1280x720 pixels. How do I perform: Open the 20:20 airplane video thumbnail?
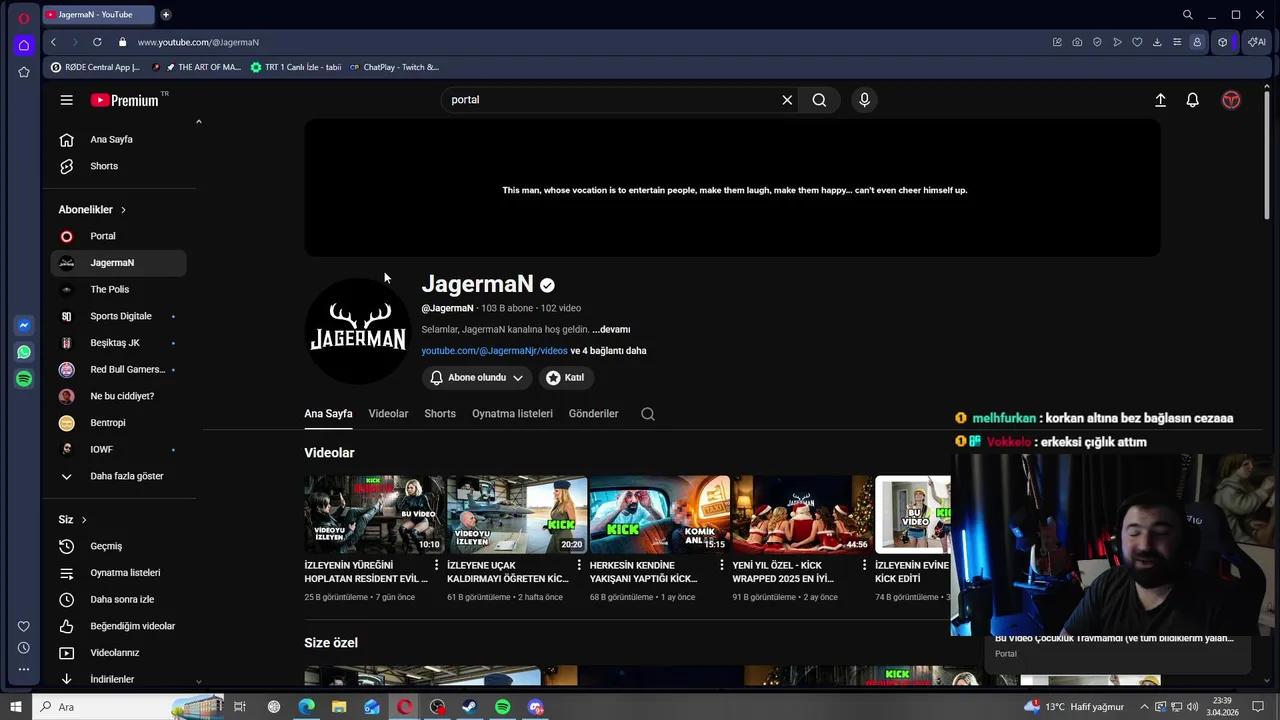click(517, 514)
